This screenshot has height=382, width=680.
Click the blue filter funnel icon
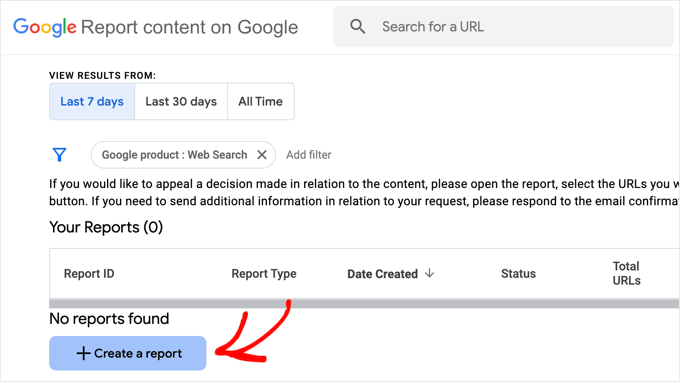(x=59, y=155)
